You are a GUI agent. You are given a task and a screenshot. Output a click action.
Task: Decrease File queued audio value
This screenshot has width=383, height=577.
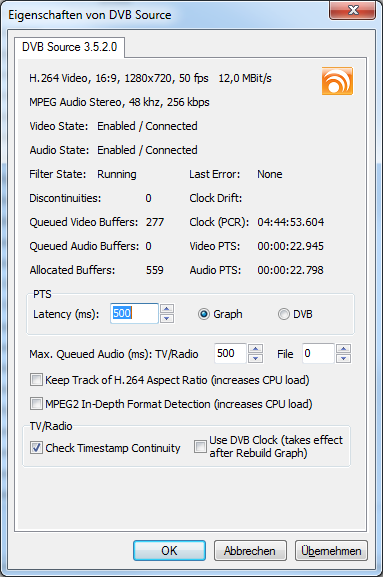[x=344, y=358]
